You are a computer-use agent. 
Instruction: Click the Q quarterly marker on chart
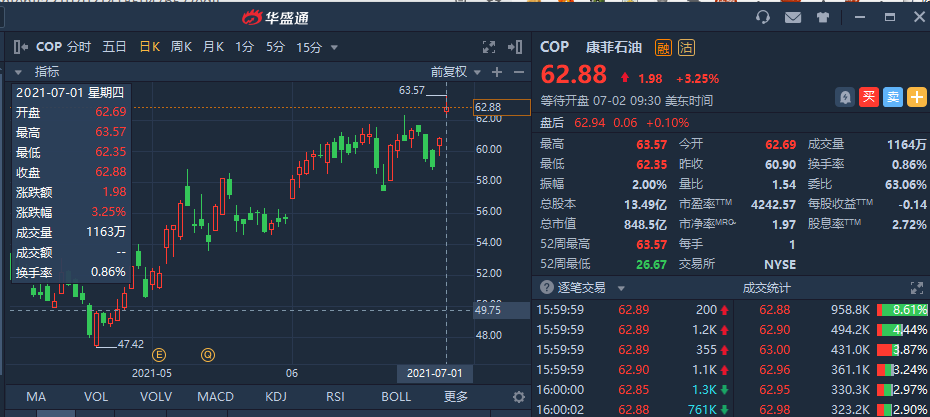[x=207, y=355]
